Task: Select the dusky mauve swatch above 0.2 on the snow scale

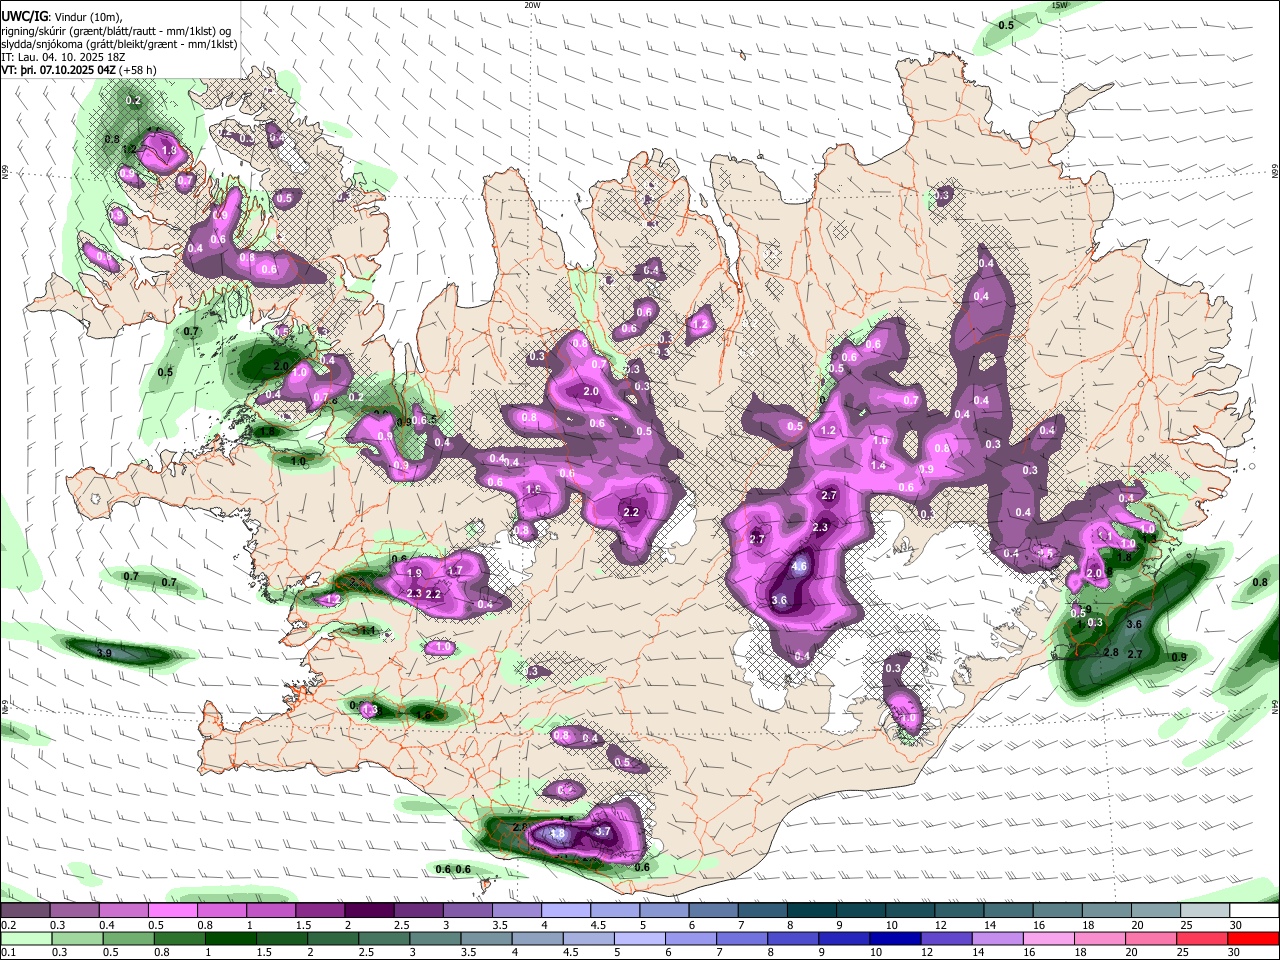Action: [25, 911]
